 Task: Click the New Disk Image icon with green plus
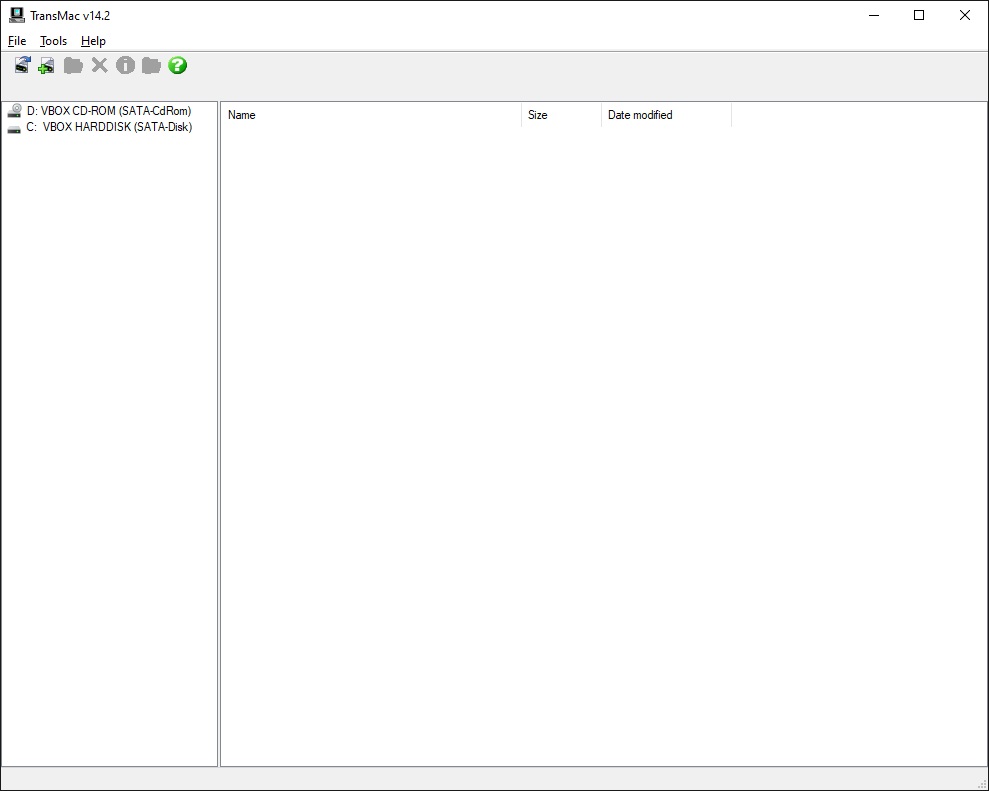click(47, 65)
